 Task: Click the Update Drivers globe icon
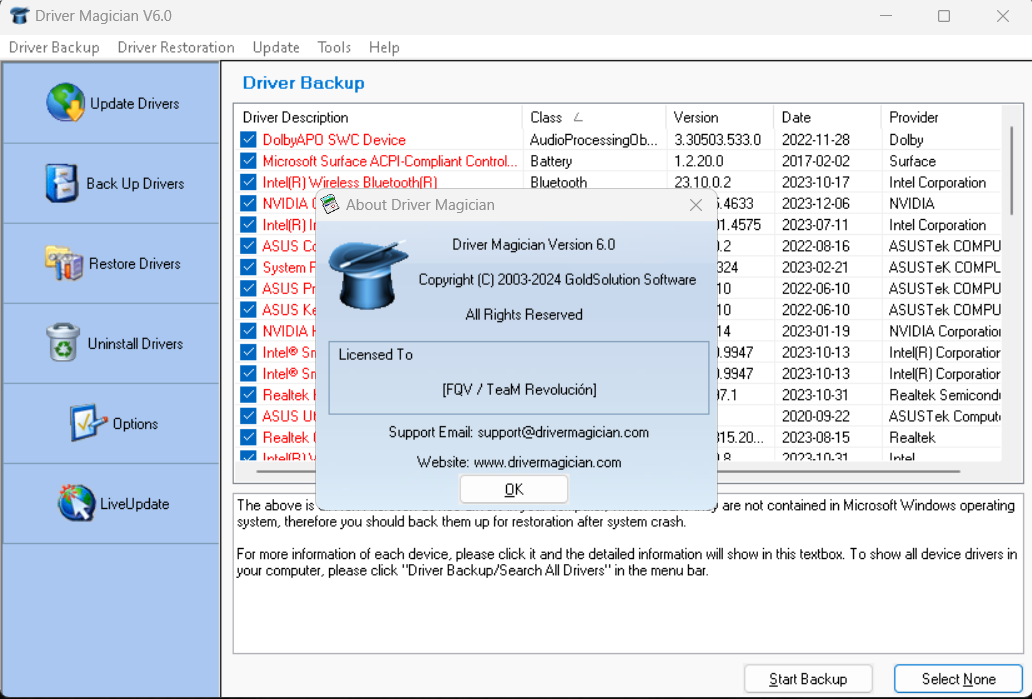tap(65, 103)
